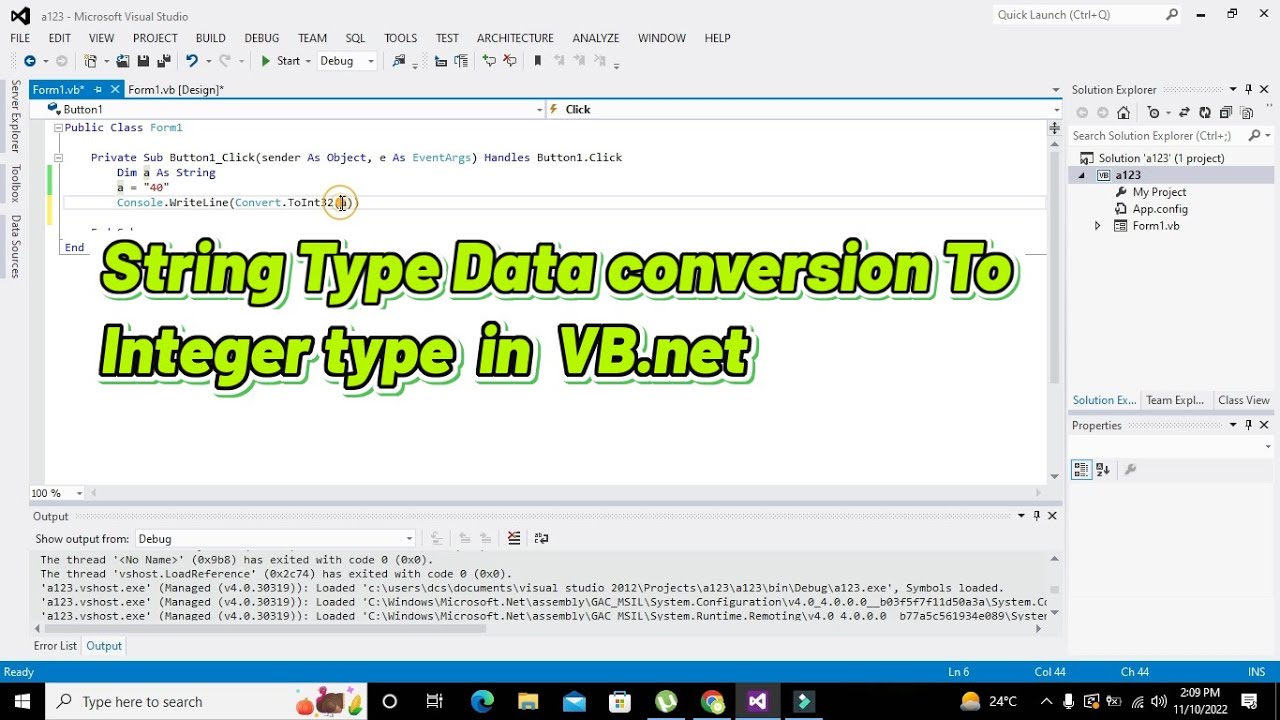
Task: Collapse the a123 project node
Action: [x=1081, y=176]
